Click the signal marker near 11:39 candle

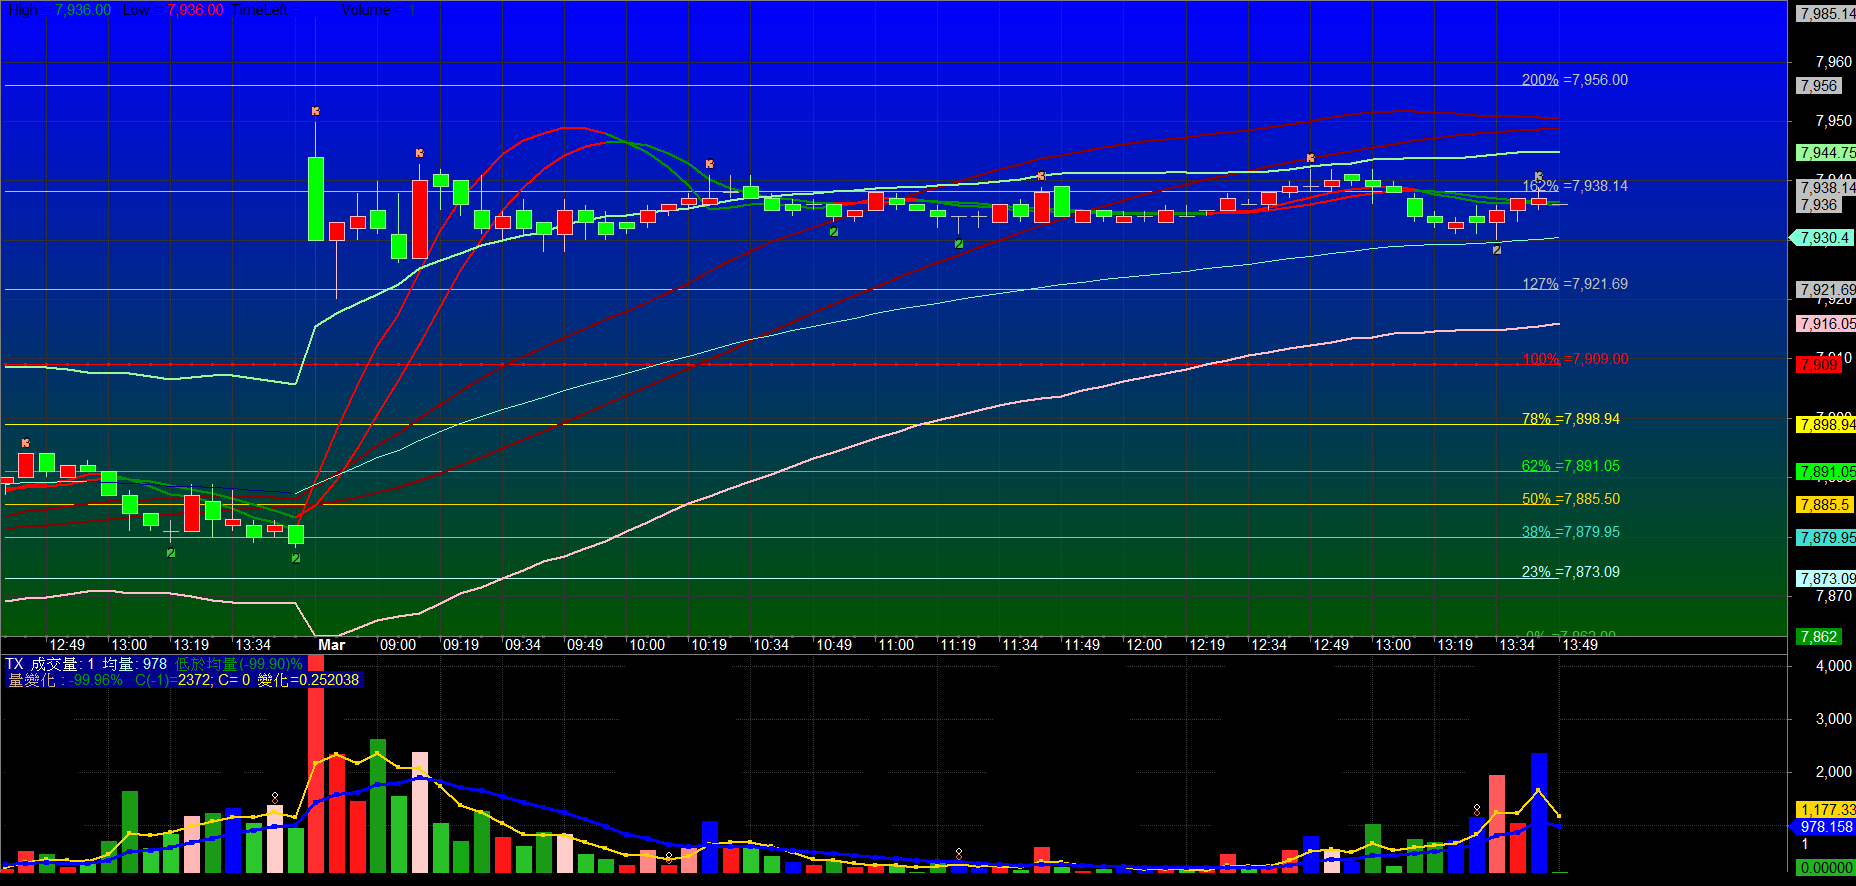(1041, 176)
